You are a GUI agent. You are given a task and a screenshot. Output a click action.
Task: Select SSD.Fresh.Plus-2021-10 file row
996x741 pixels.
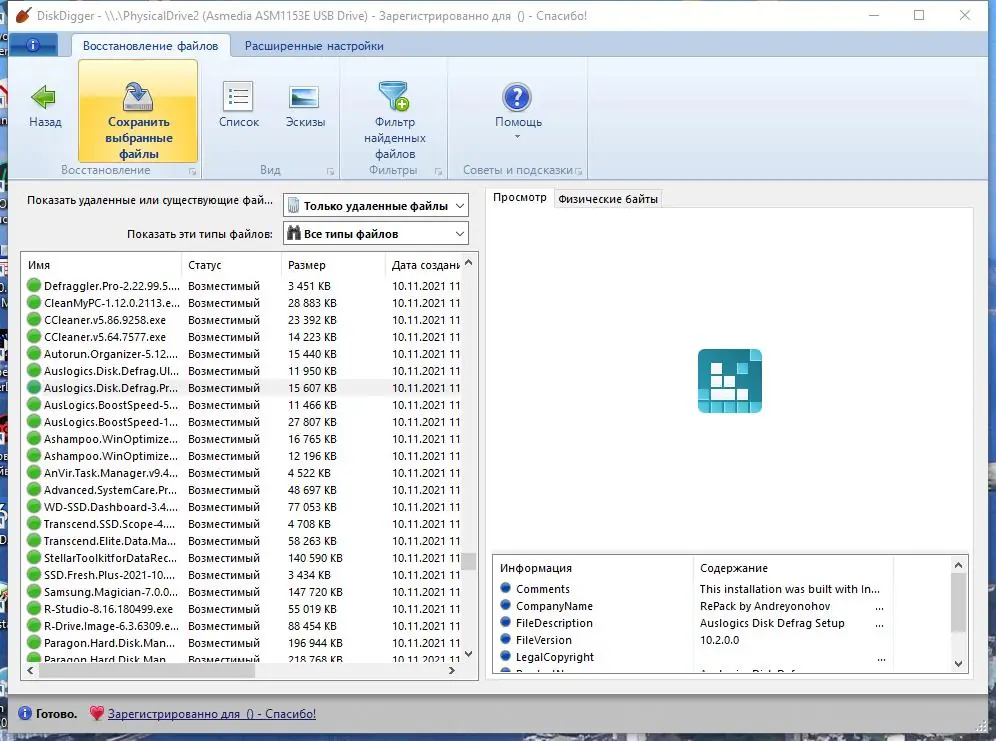(x=243, y=575)
